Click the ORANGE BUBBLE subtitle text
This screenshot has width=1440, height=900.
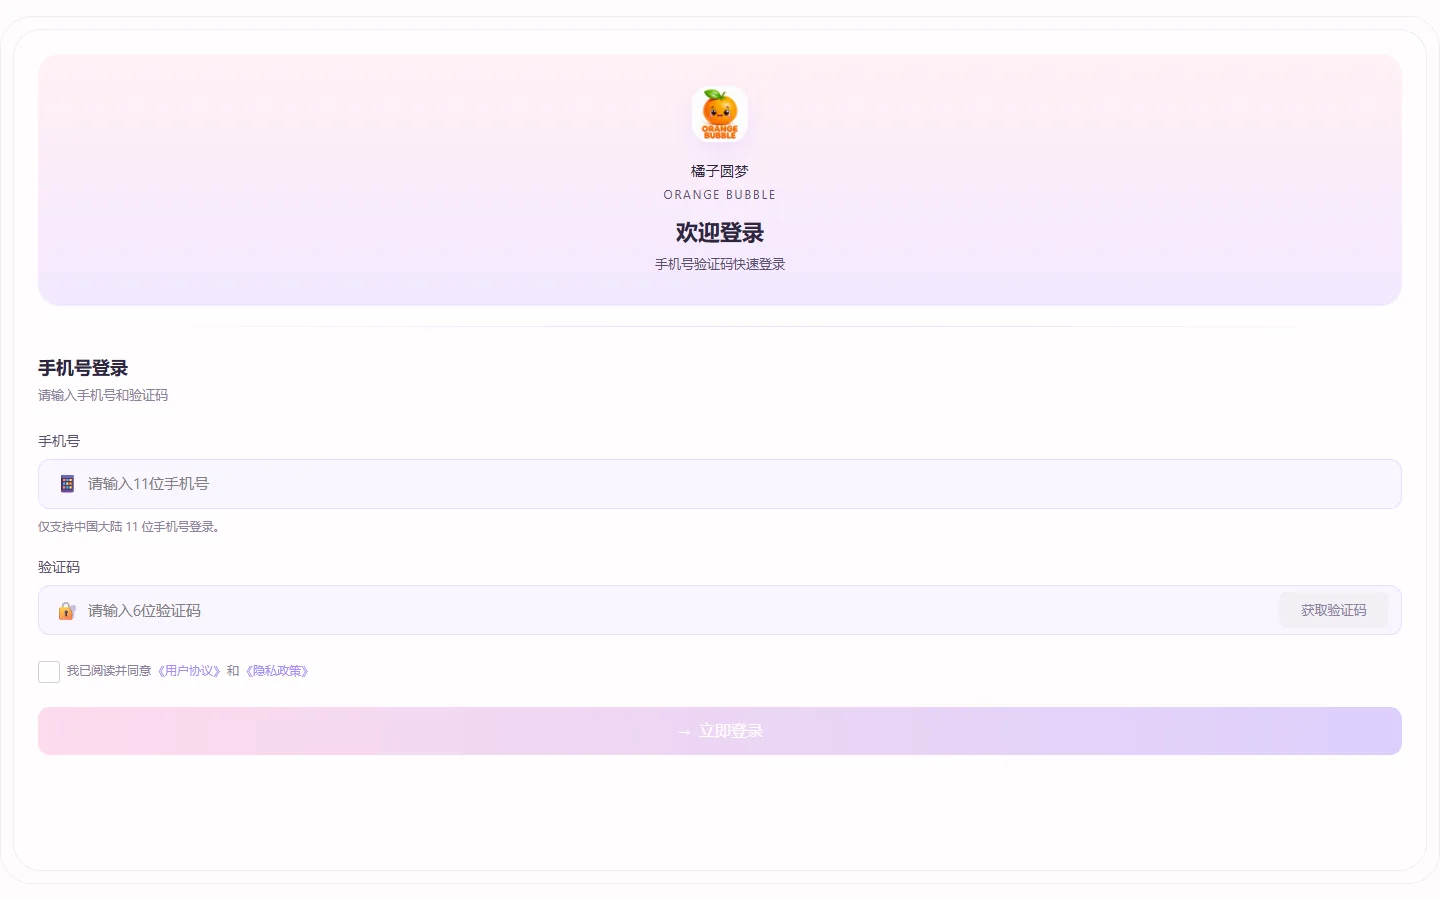720,195
